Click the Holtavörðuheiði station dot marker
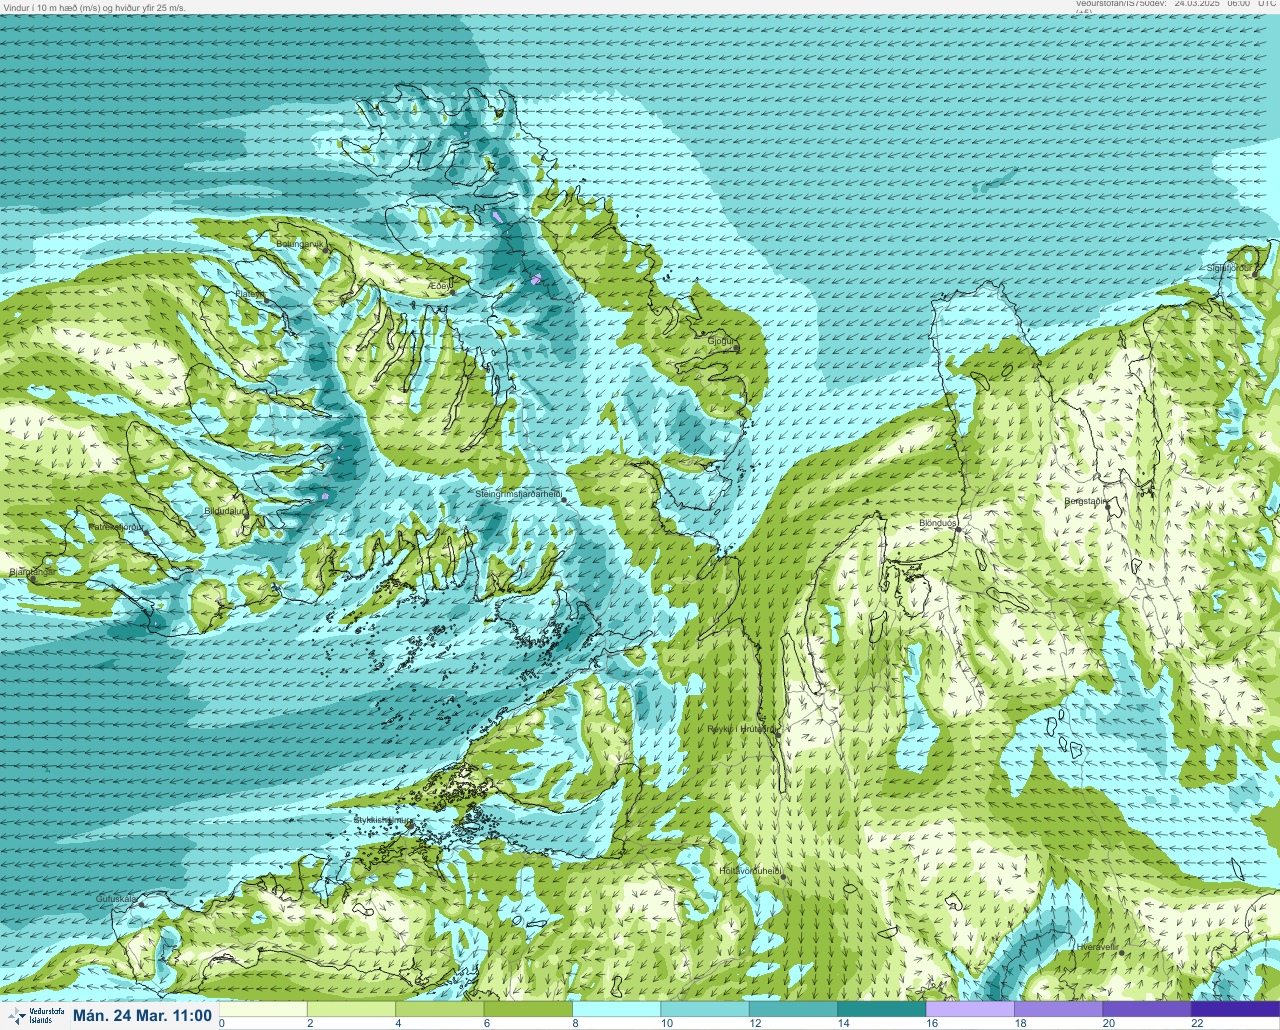 (783, 878)
